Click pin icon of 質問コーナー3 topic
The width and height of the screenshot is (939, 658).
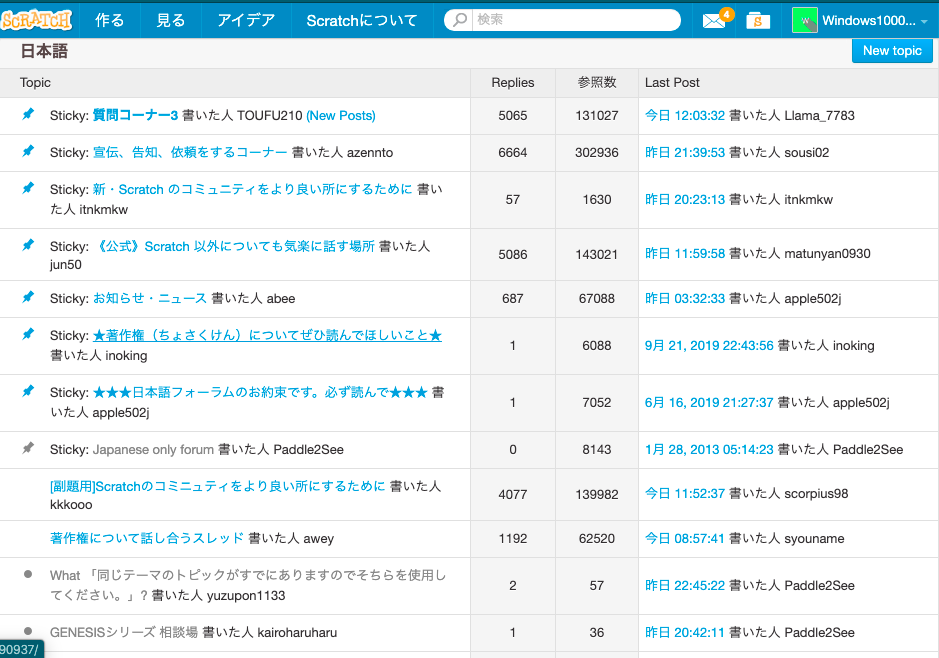[x=28, y=114]
